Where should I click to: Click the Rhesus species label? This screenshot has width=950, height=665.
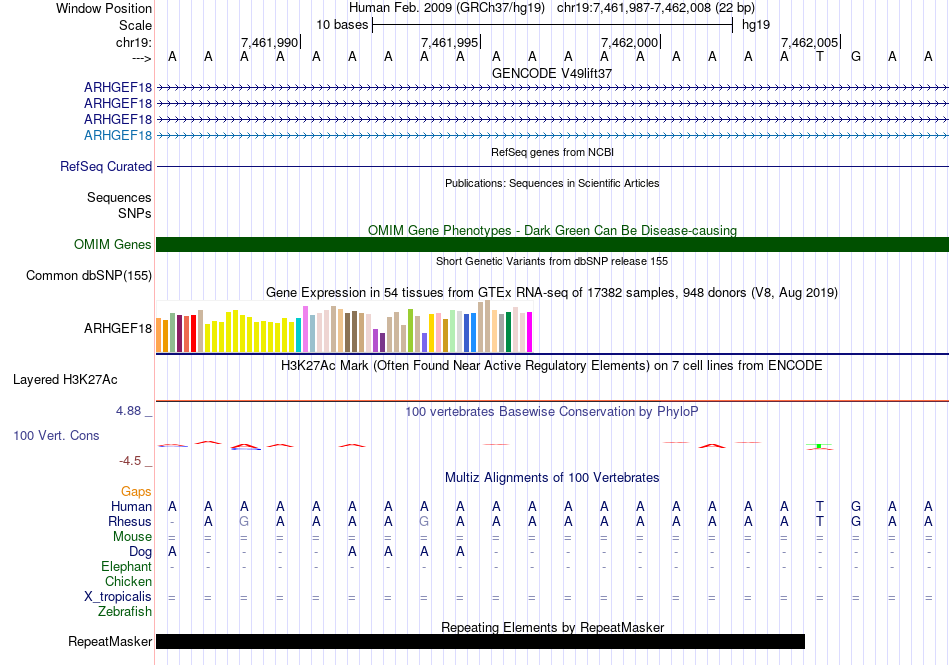point(130,521)
